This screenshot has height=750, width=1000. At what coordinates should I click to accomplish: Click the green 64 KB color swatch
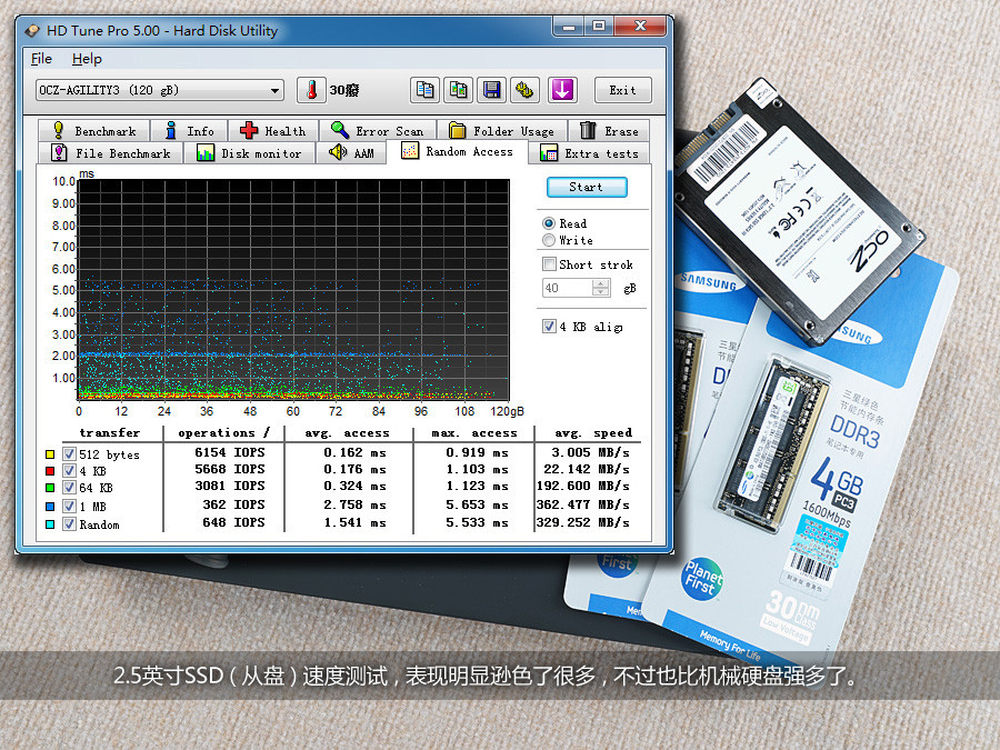click(50, 487)
